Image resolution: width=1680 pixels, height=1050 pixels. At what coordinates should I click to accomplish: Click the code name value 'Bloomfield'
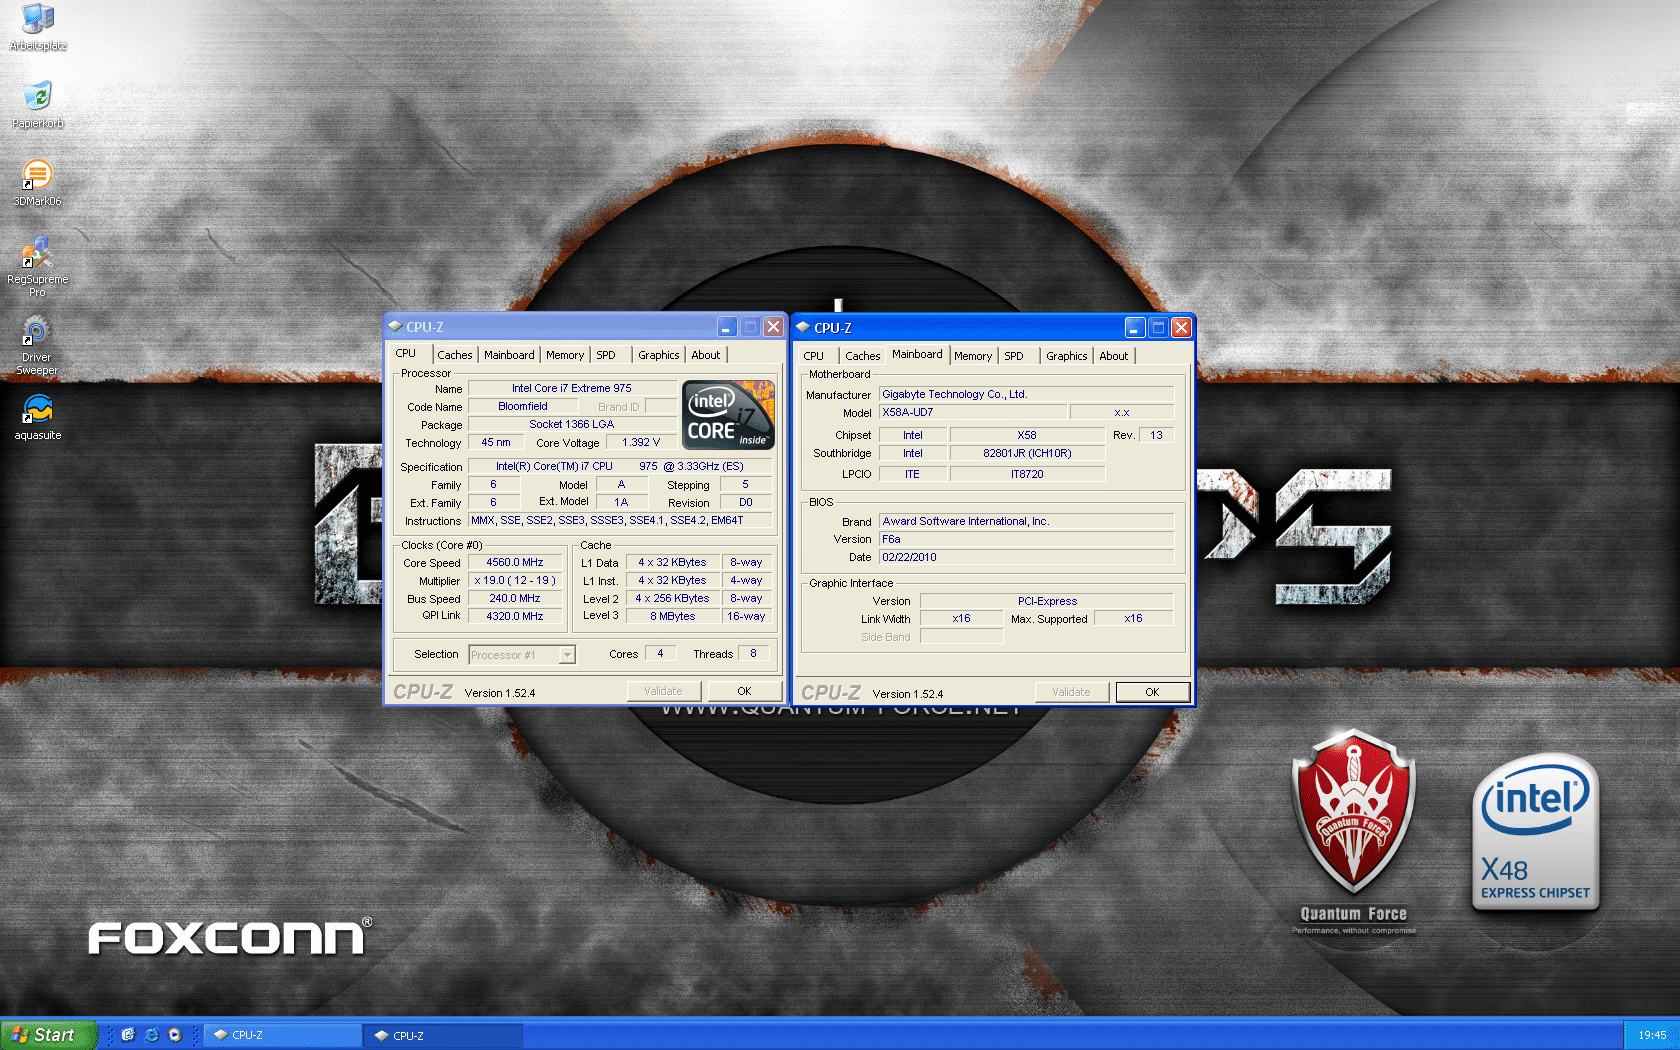523,406
